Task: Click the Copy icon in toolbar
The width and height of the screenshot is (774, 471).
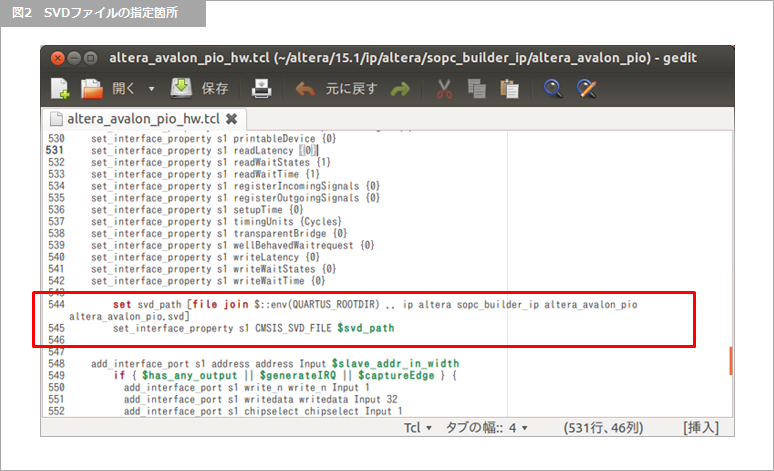Action: (x=477, y=89)
